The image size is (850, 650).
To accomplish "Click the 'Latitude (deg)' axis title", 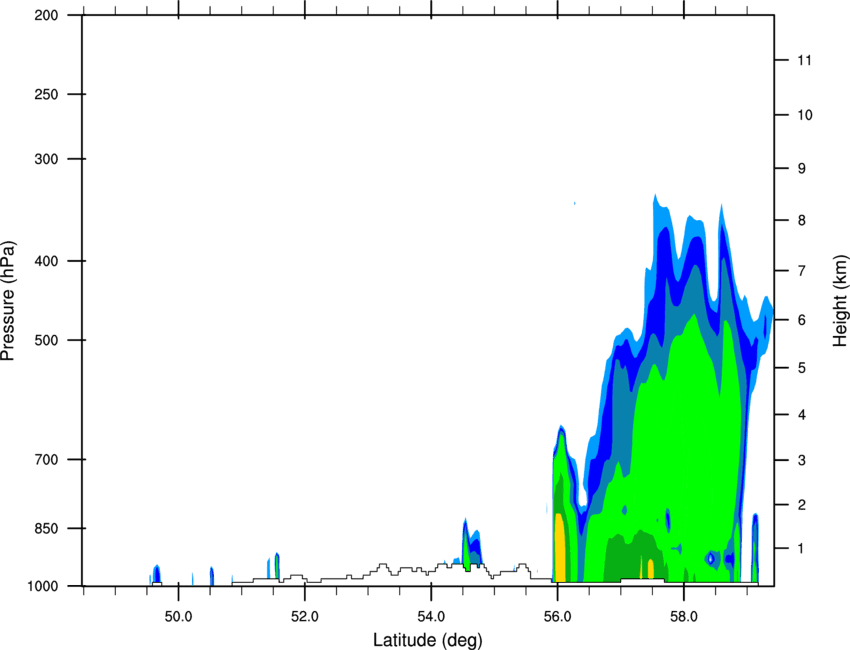I will [x=428, y=640].
